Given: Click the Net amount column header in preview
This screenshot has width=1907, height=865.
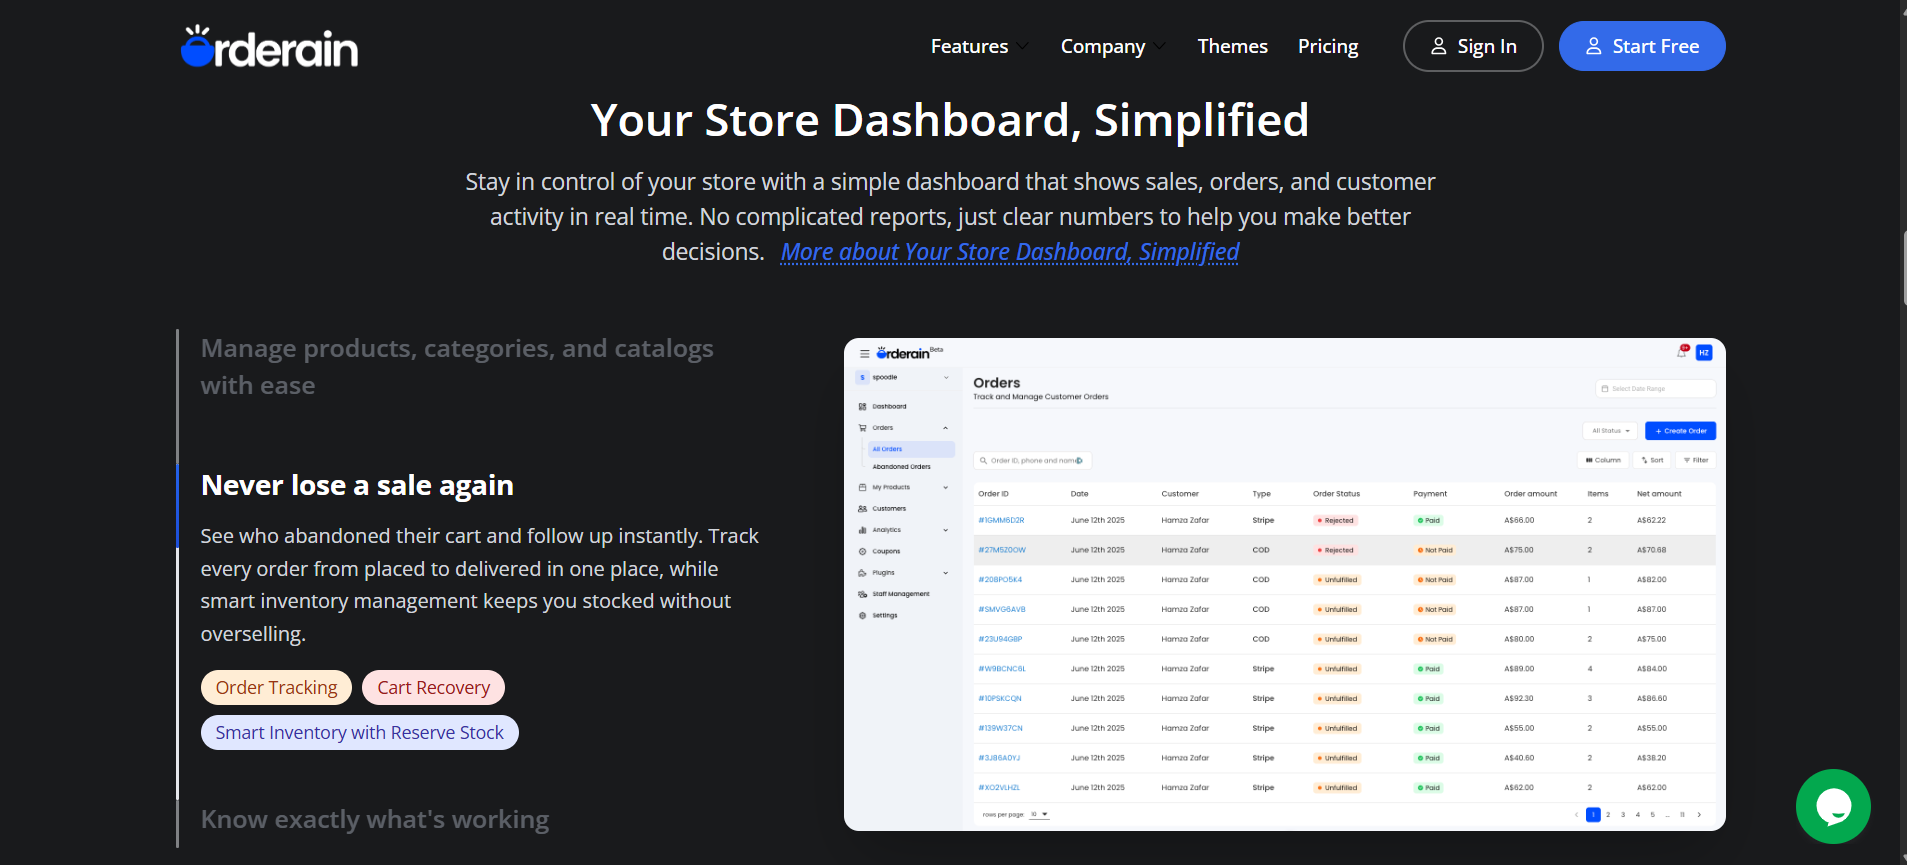Looking at the screenshot, I should [1659, 494].
